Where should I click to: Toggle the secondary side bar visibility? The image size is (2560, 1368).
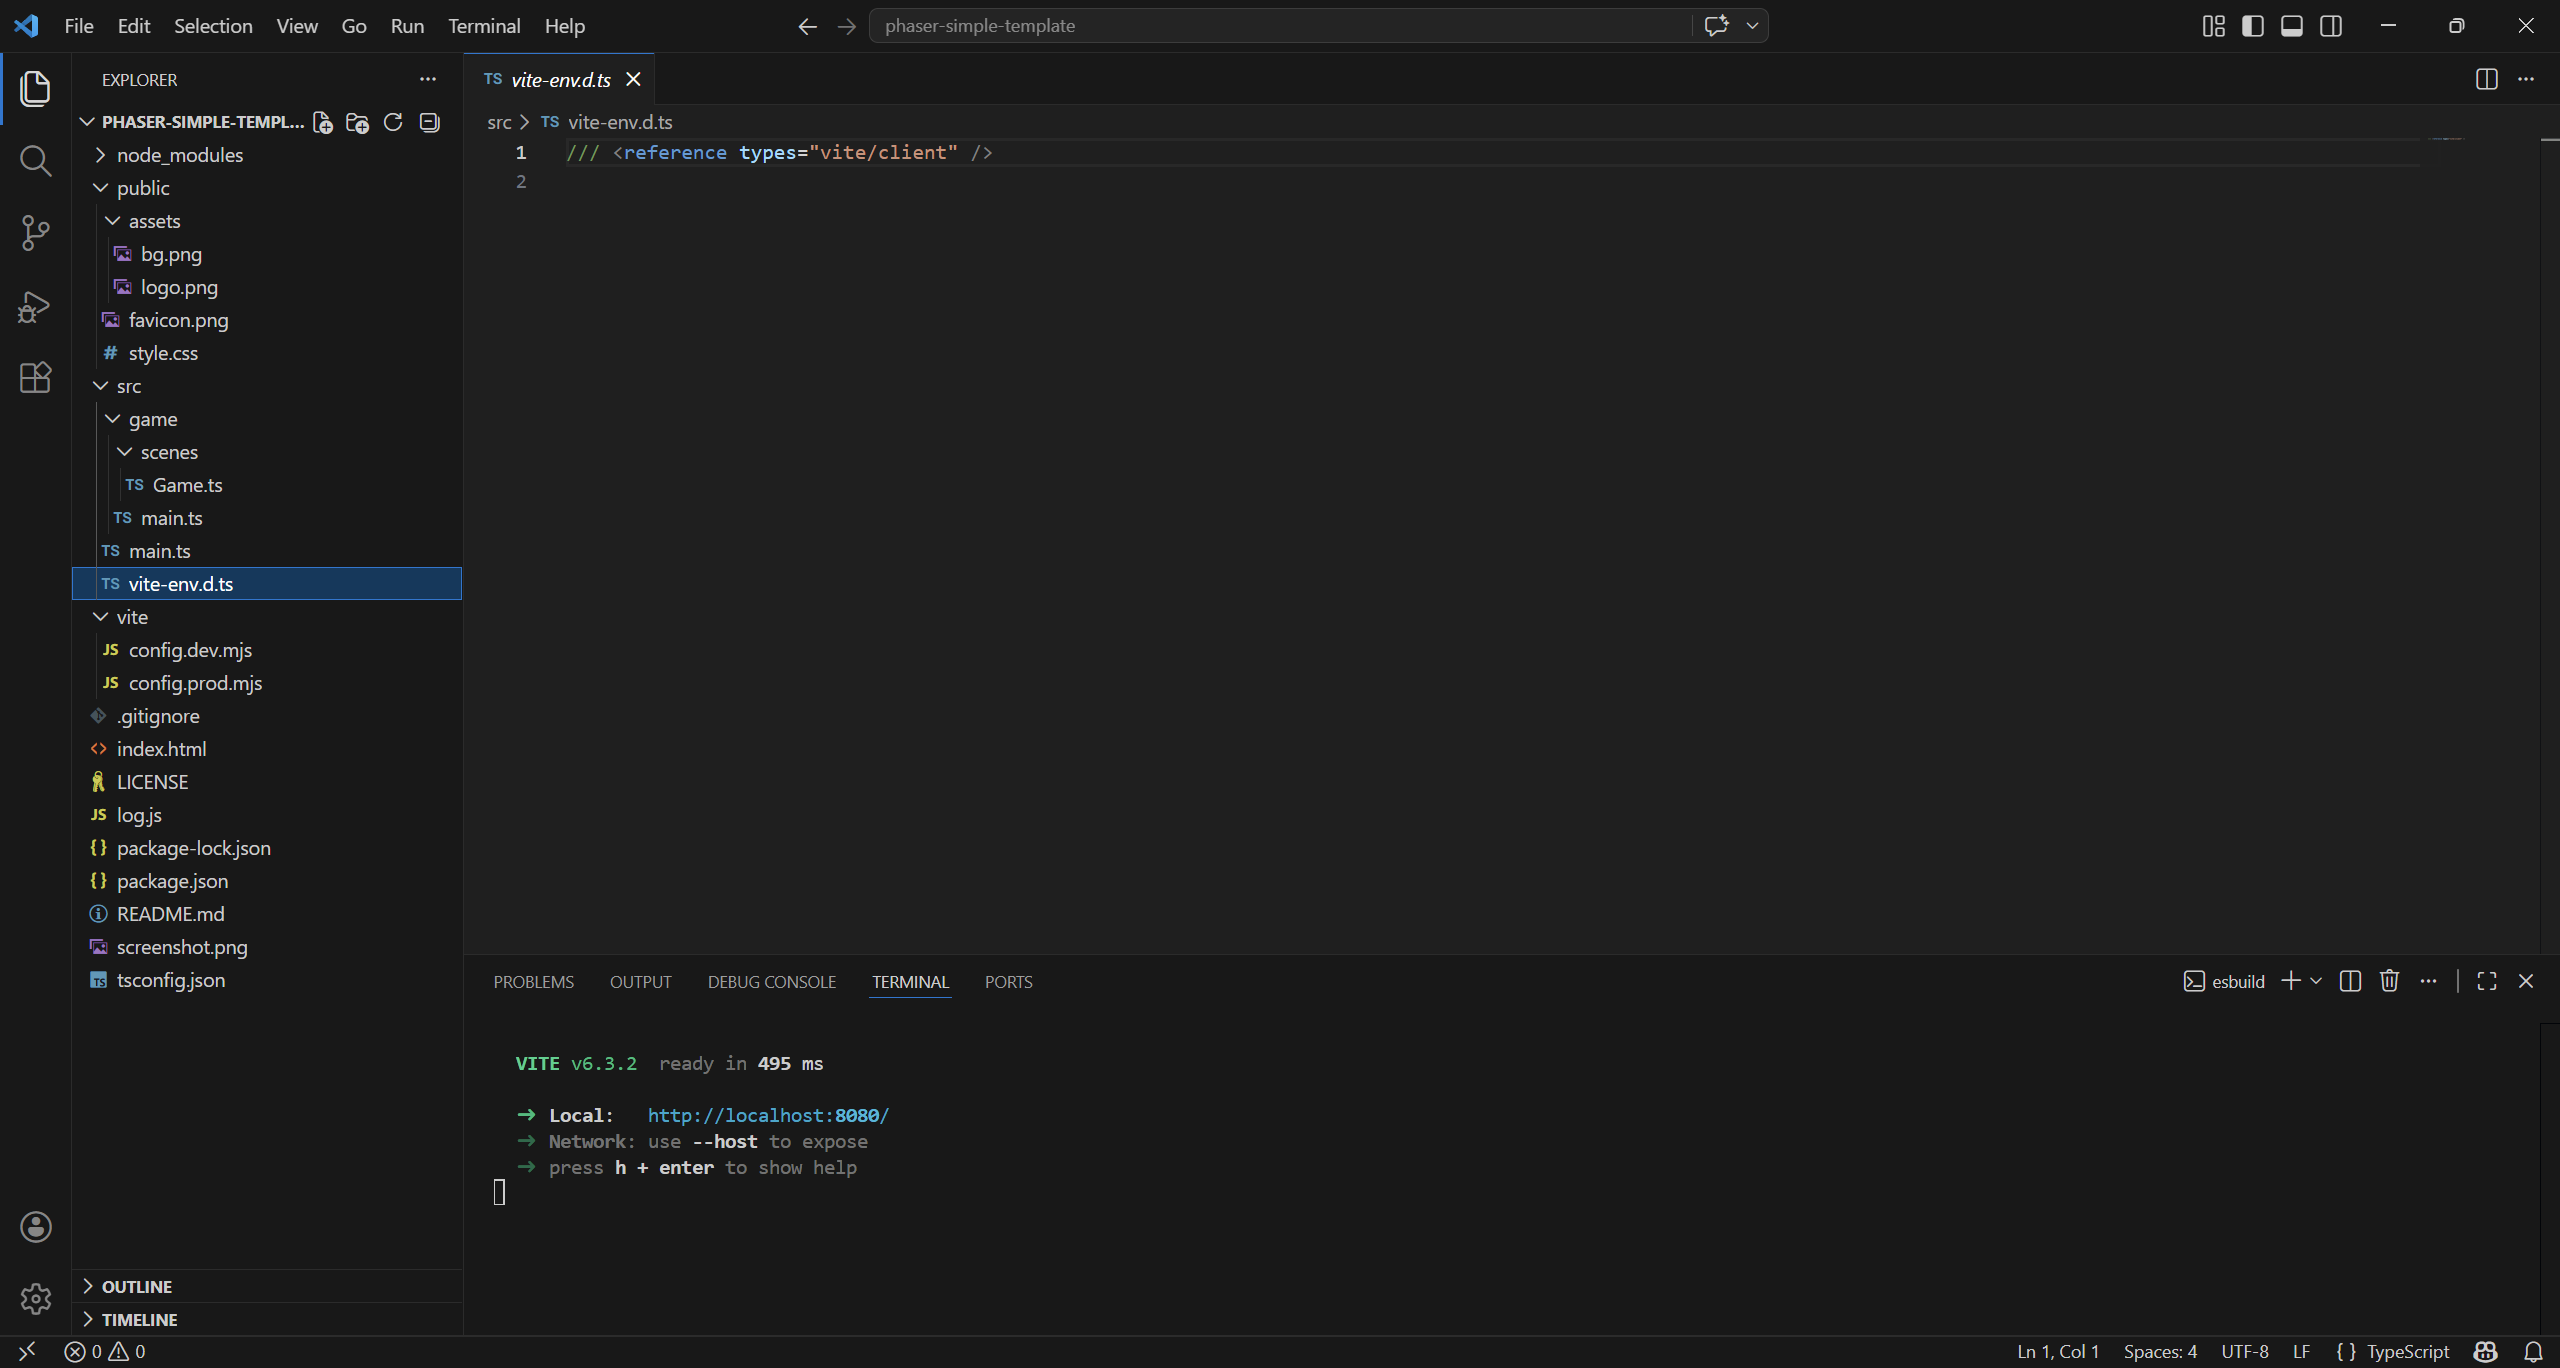click(2331, 26)
